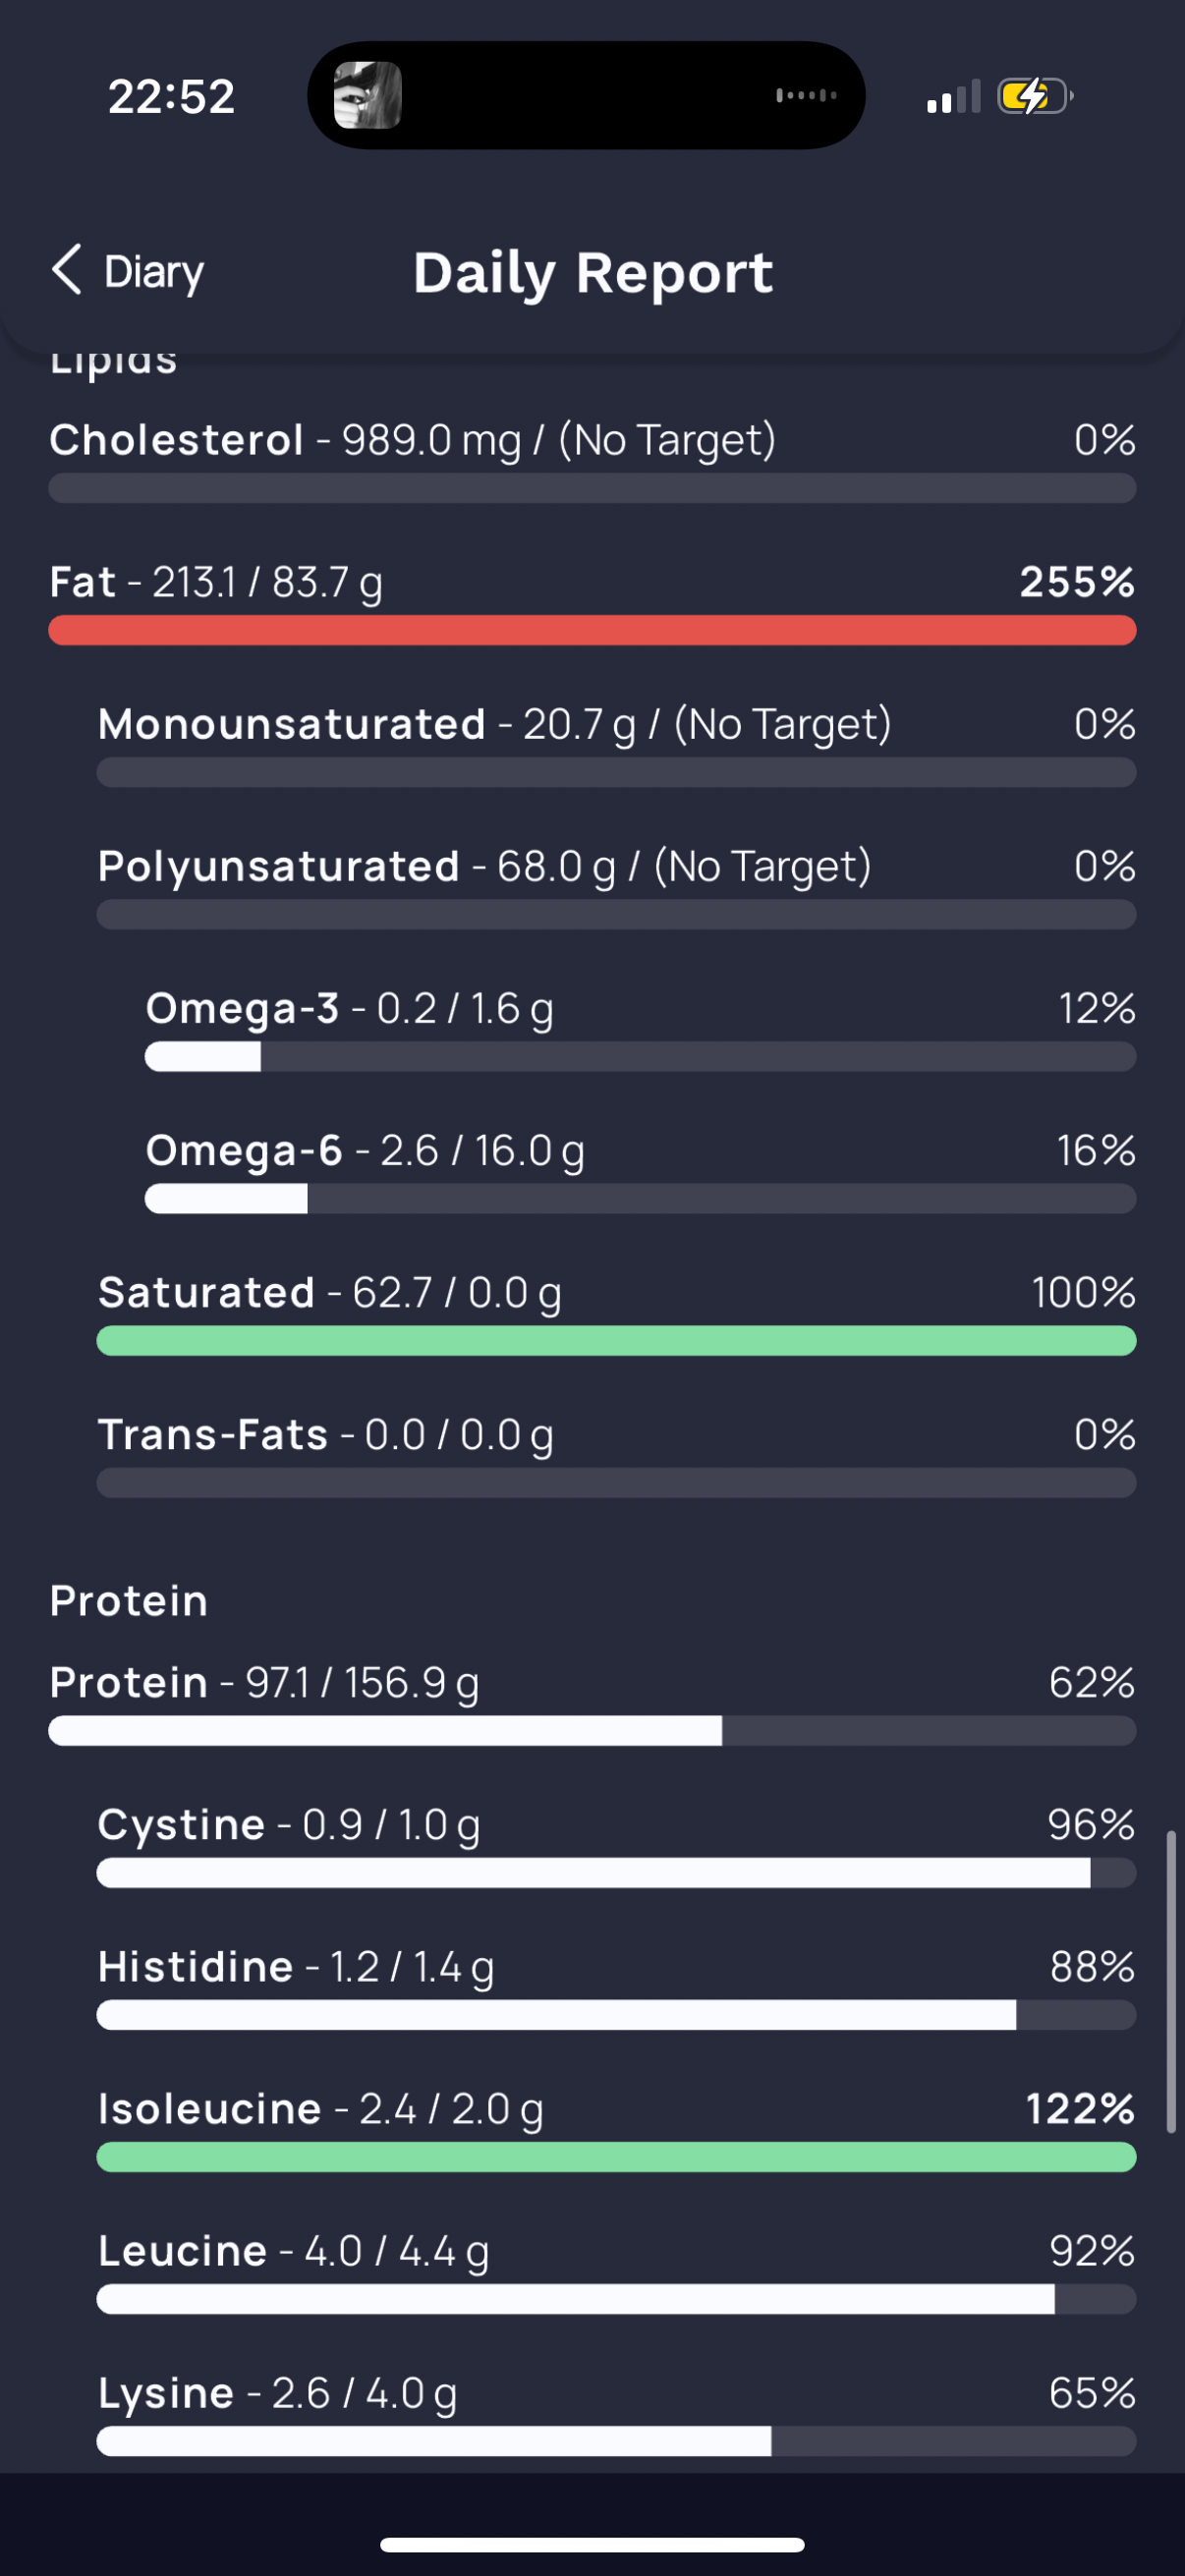
Task: Select the Cystine amino acid row
Action: coord(616,1844)
